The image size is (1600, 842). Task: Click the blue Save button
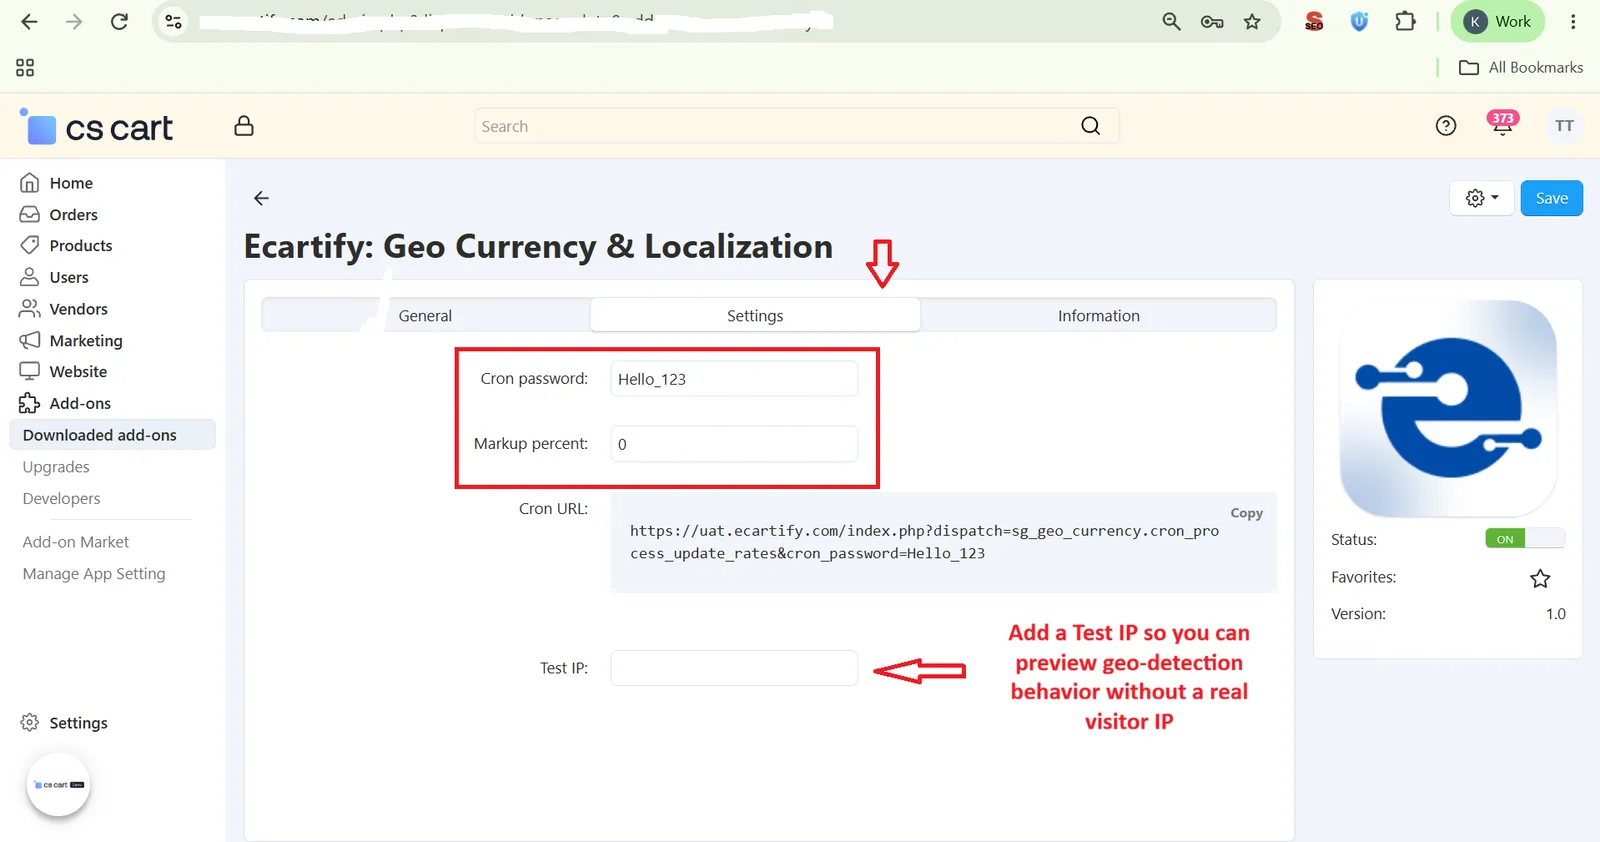[x=1551, y=198]
